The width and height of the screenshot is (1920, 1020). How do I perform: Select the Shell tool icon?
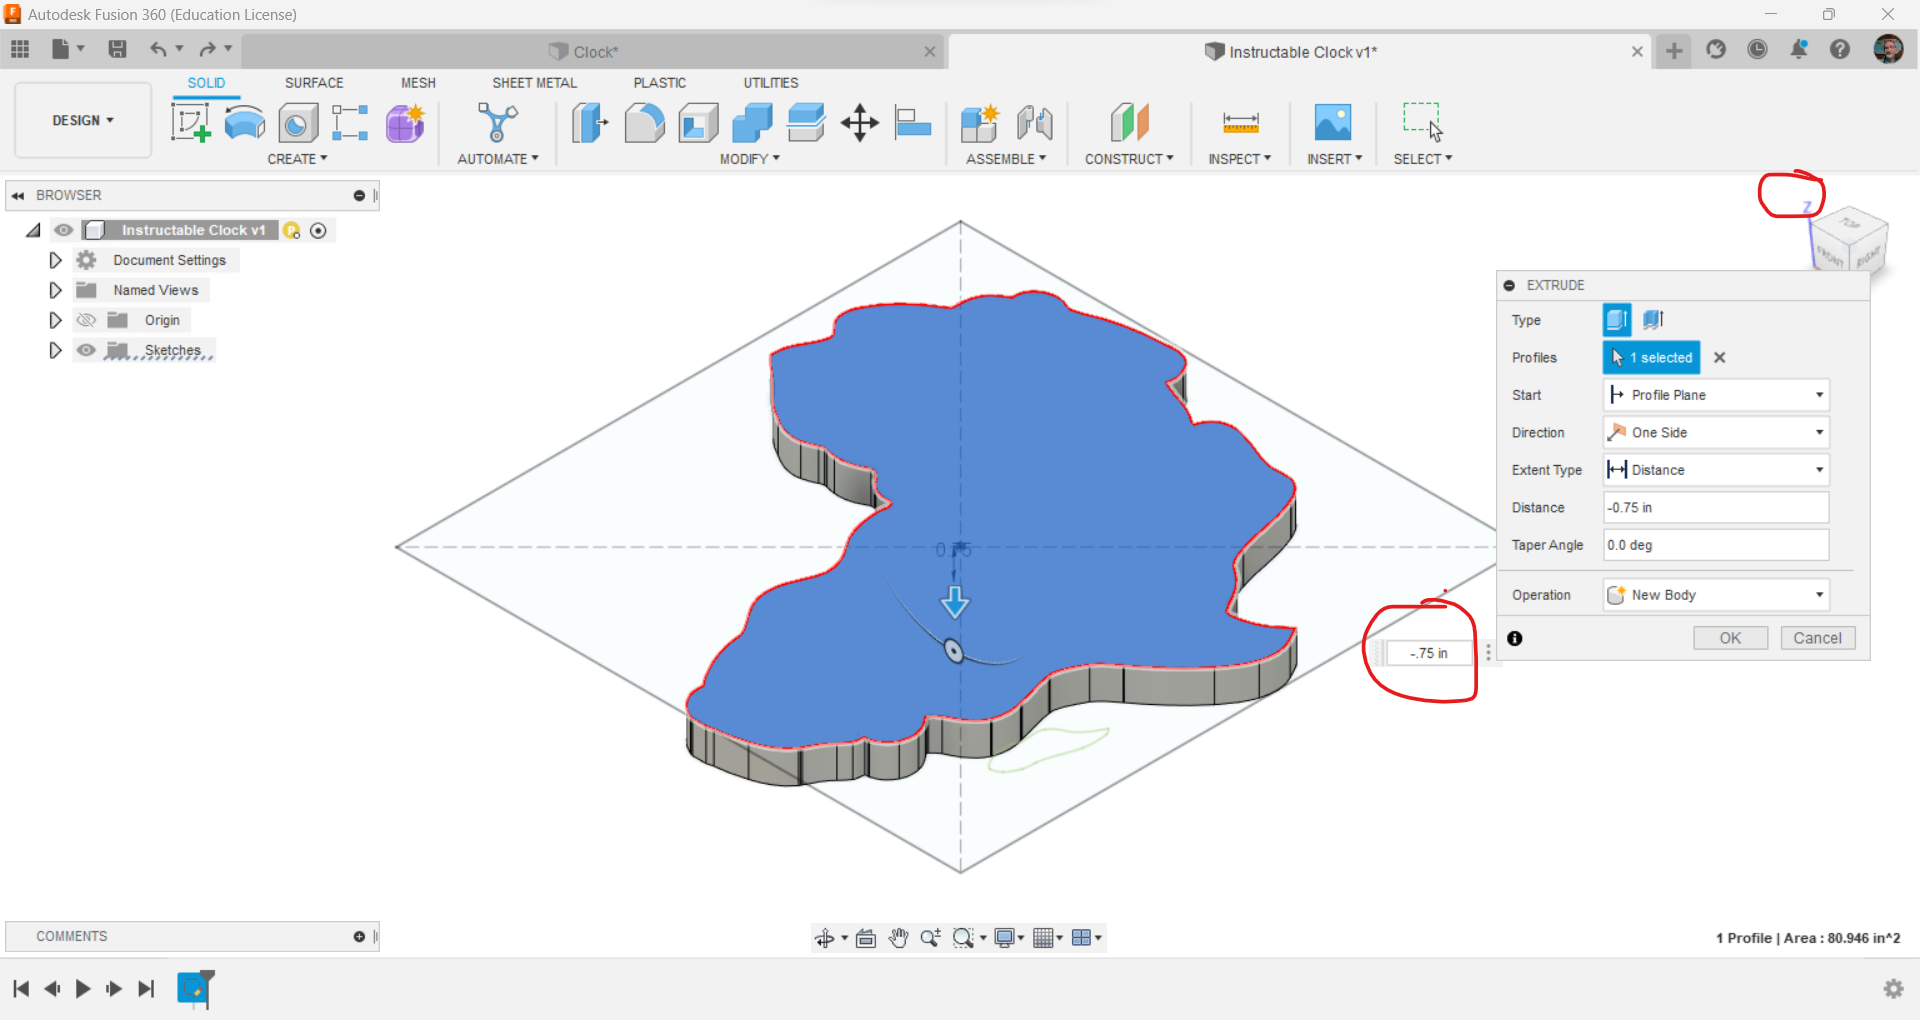pos(698,123)
